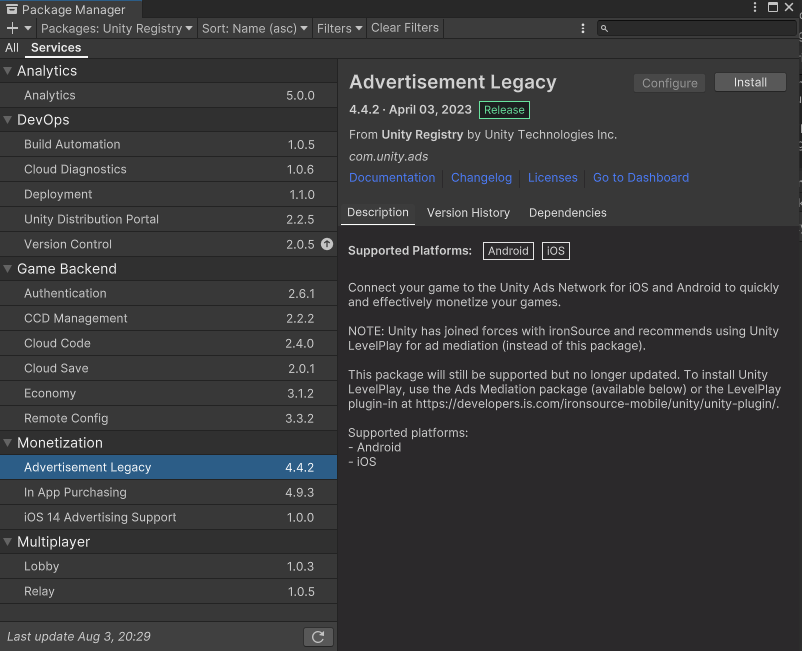Screen dimensions: 802x651
Task: Select the Advertisement Legacy package row
Action: (169, 467)
